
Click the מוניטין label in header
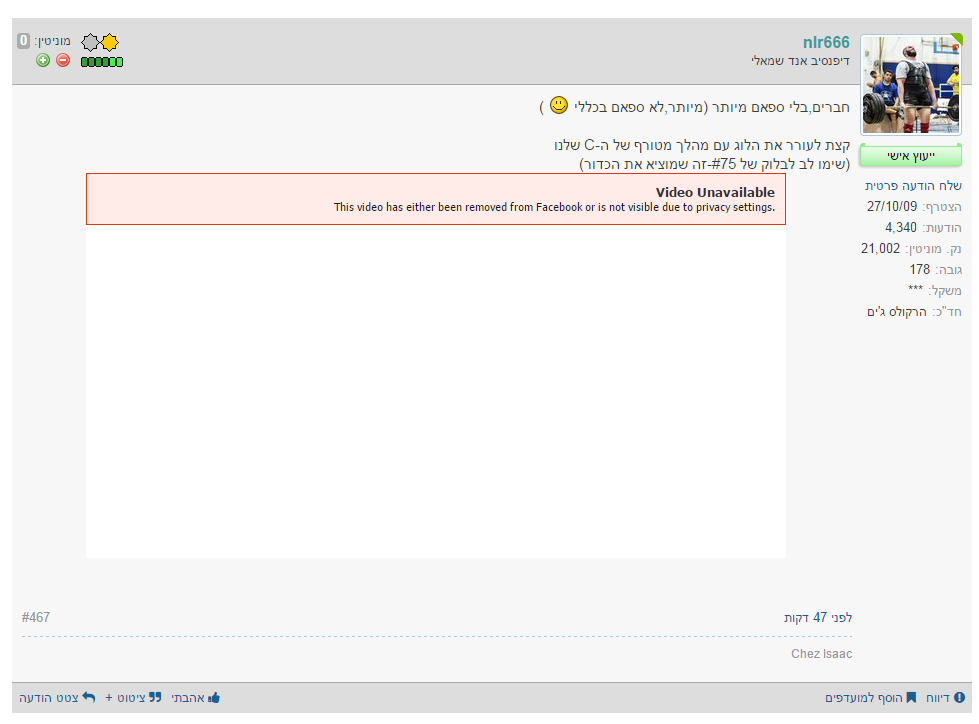(x=52, y=41)
